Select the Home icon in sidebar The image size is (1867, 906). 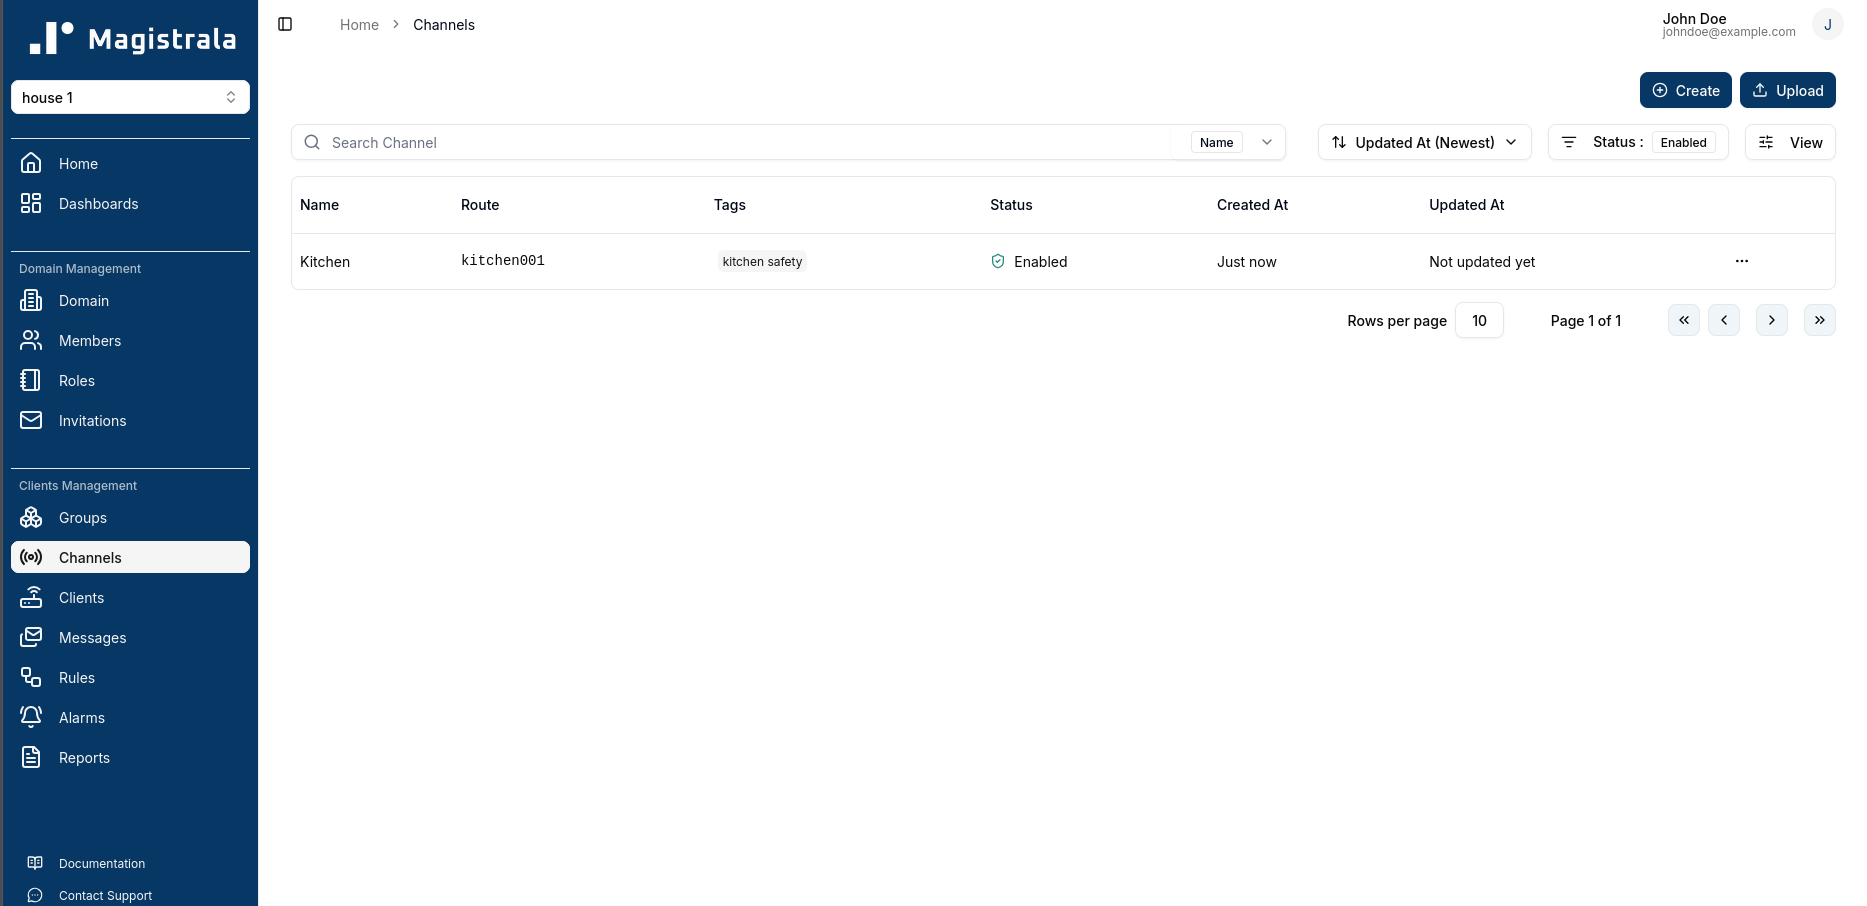tap(31, 163)
